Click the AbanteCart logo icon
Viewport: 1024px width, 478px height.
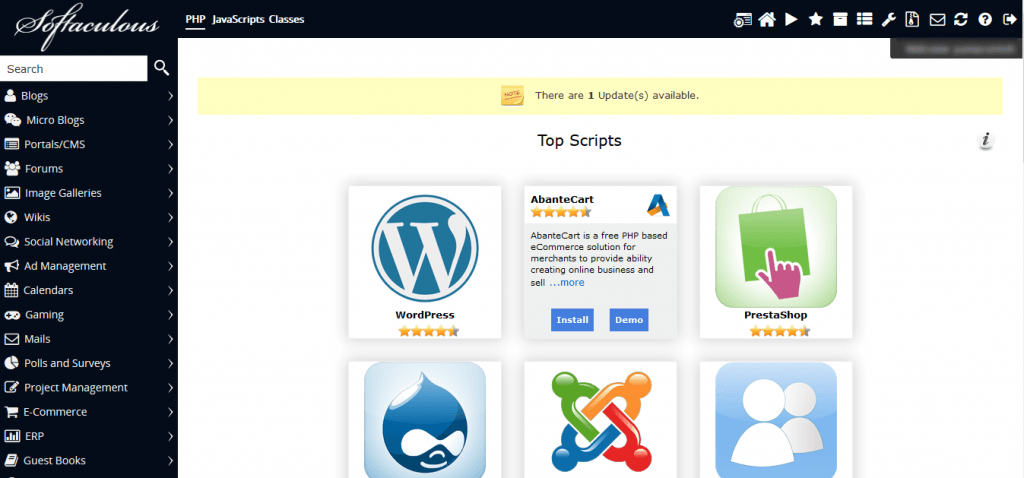tap(658, 205)
